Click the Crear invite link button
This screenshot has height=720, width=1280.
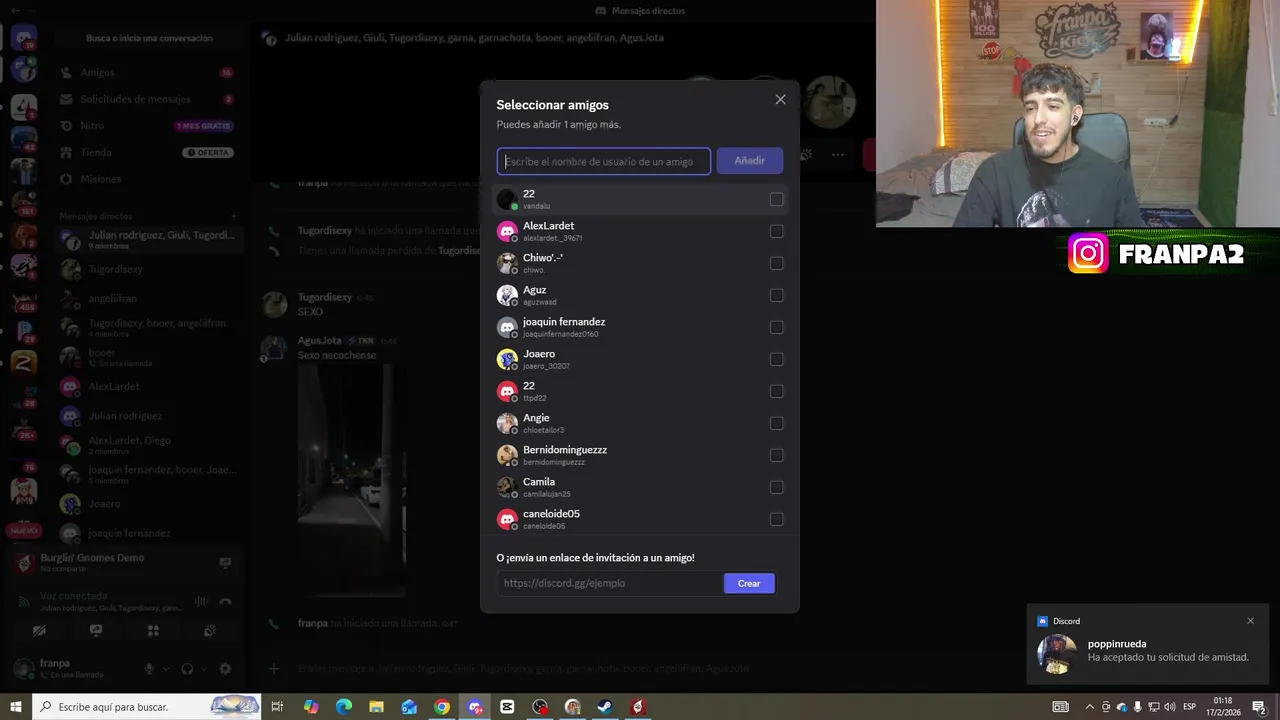pyautogui.click(x=749, y=583)
